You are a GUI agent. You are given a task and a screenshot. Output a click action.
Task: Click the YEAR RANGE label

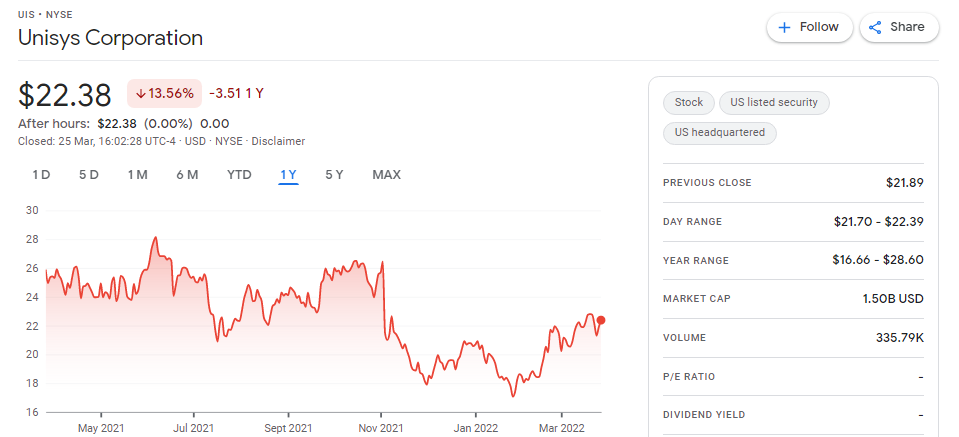[696, 260]
